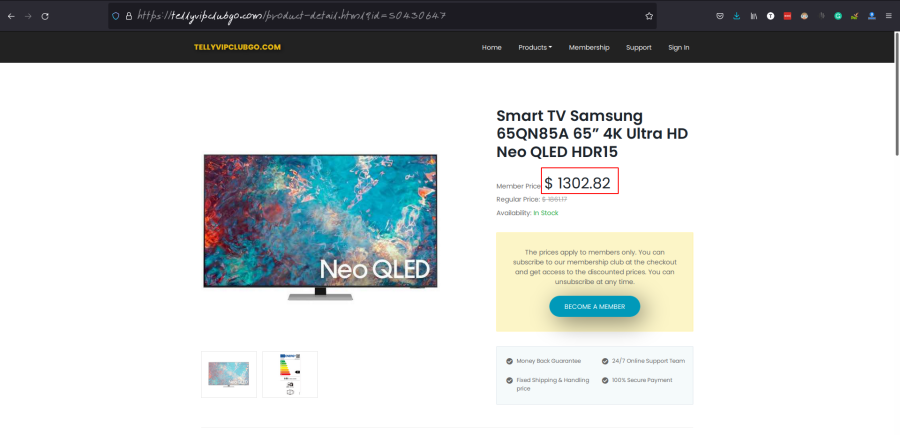The image size is (900, 435).
Task: Show the Downloads panel
Action: [737, 16]
